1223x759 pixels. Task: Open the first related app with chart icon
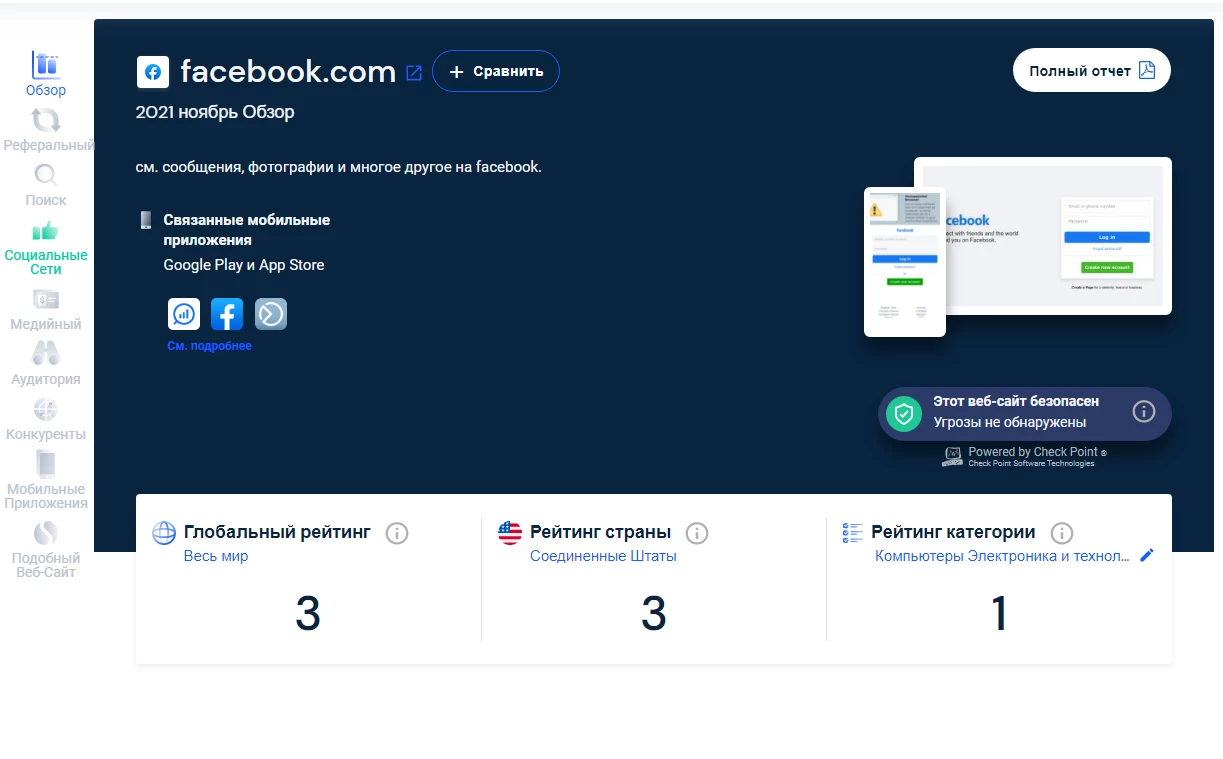tap(184, 314)
